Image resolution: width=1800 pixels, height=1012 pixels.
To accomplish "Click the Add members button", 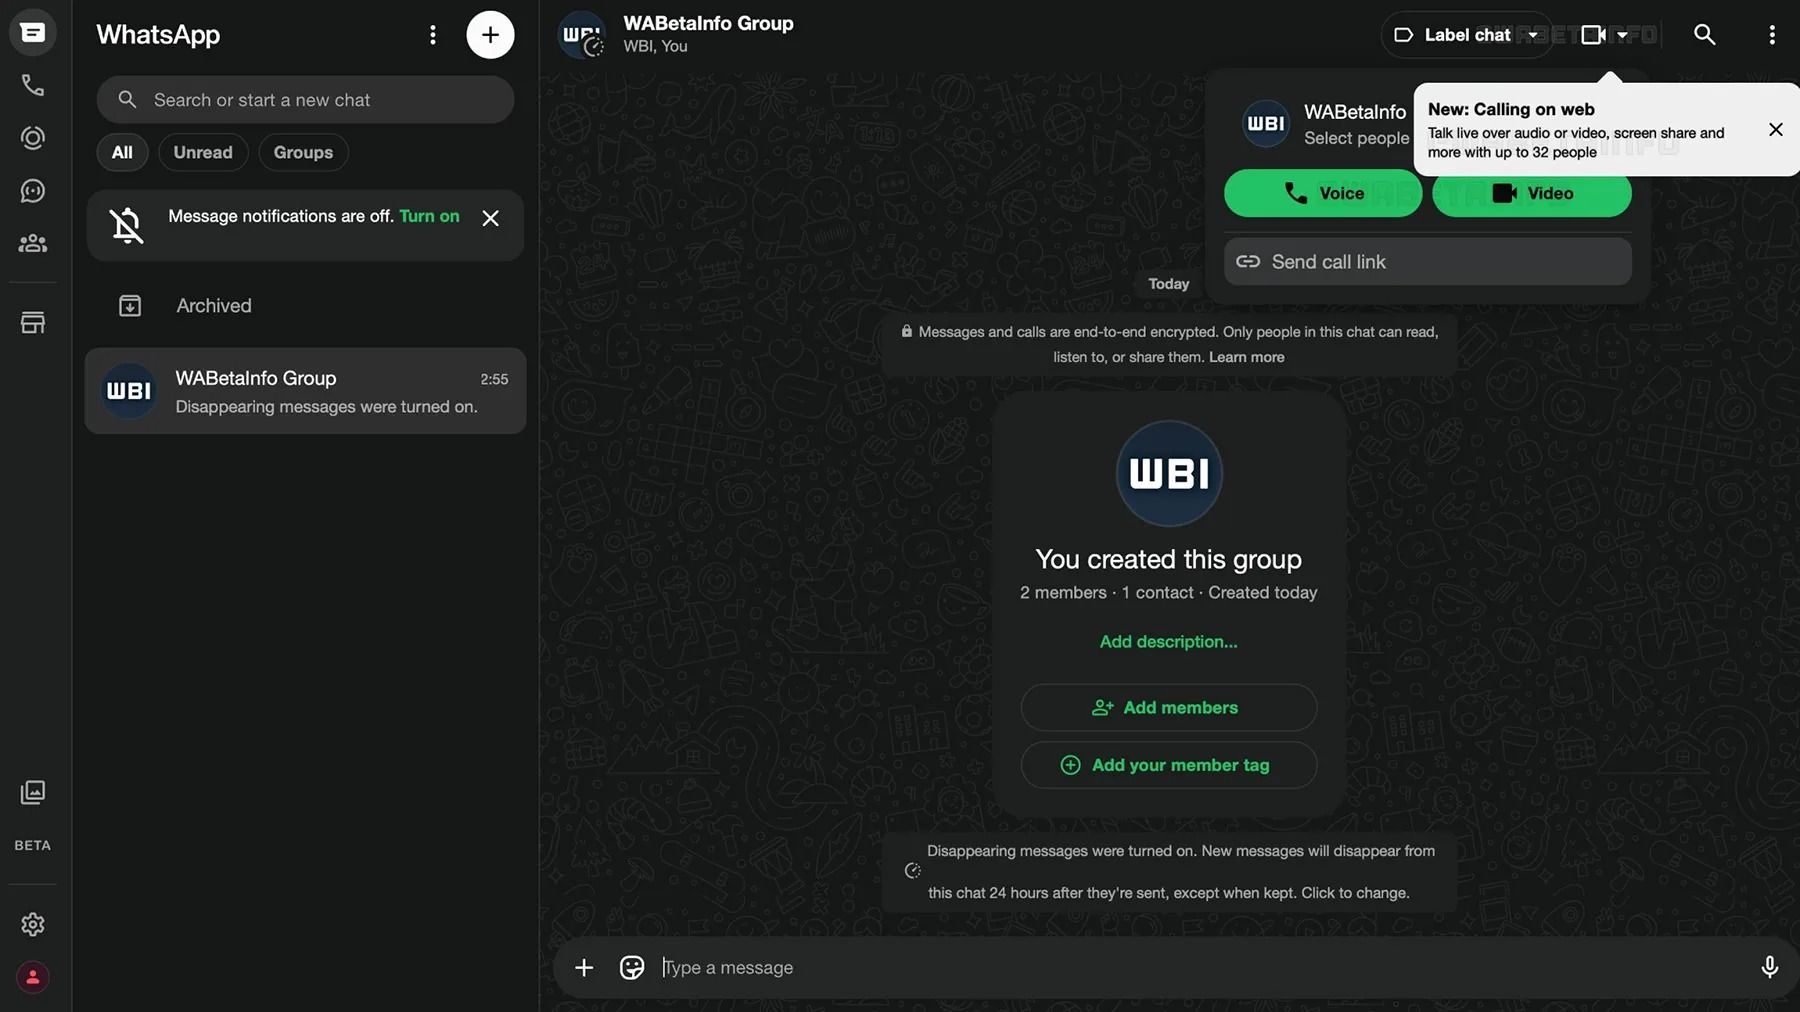I will coord(1168,708).
